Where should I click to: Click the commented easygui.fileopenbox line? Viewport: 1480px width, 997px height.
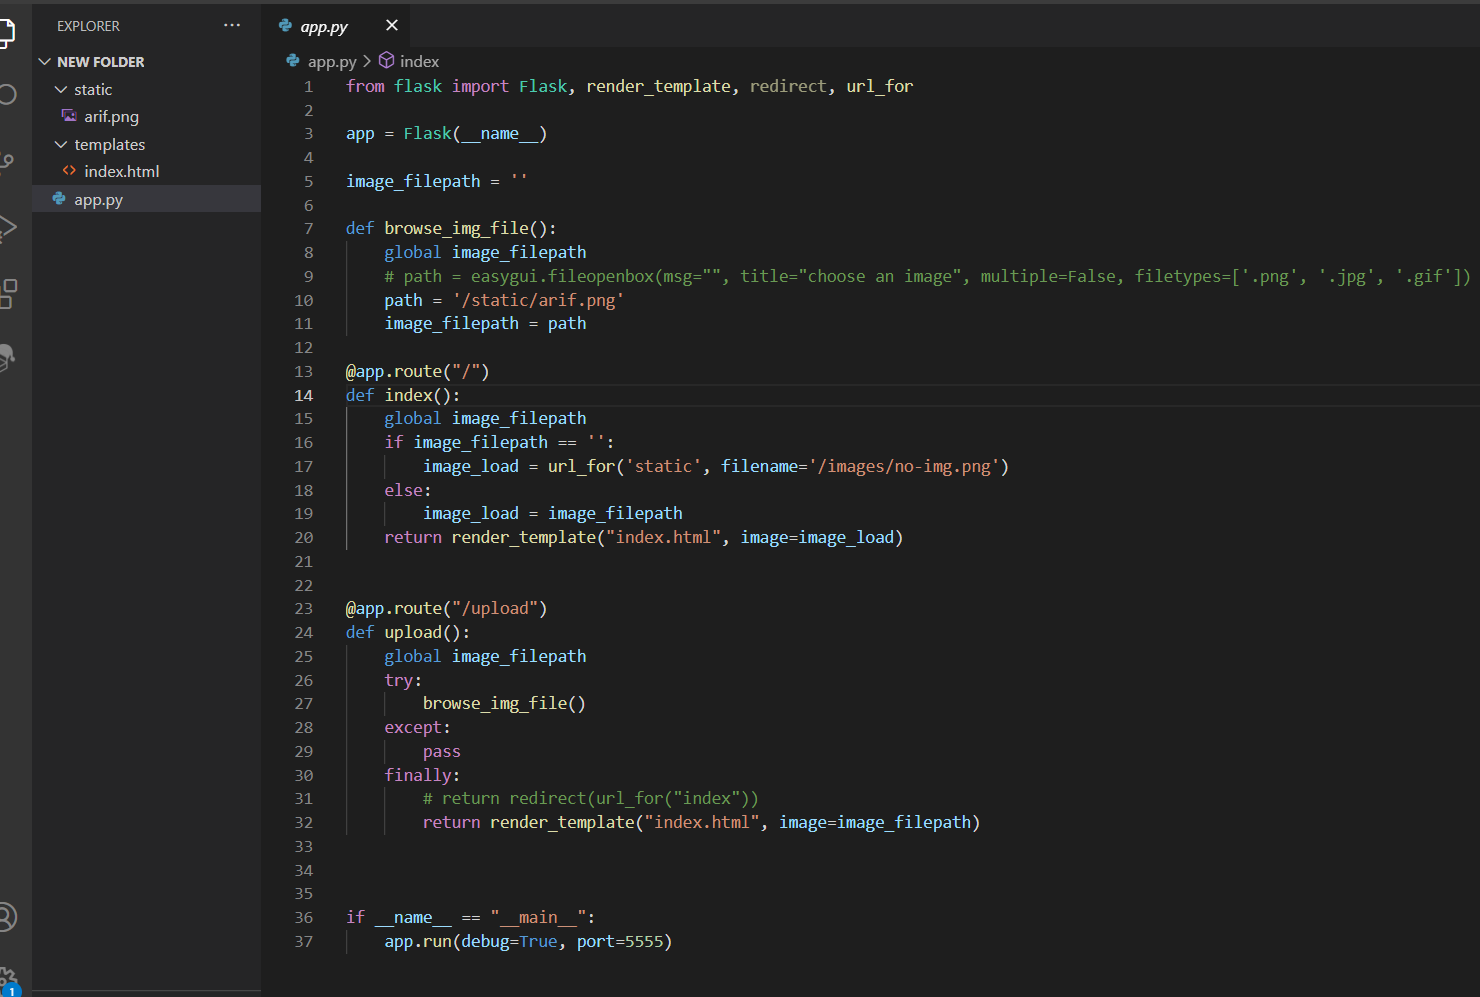coord(927,277)
